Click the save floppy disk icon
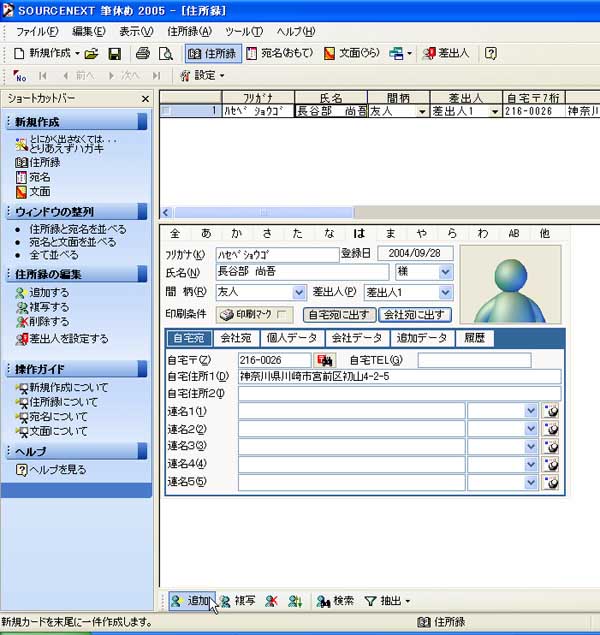The image size is (600, 635). tap(115, 53)
